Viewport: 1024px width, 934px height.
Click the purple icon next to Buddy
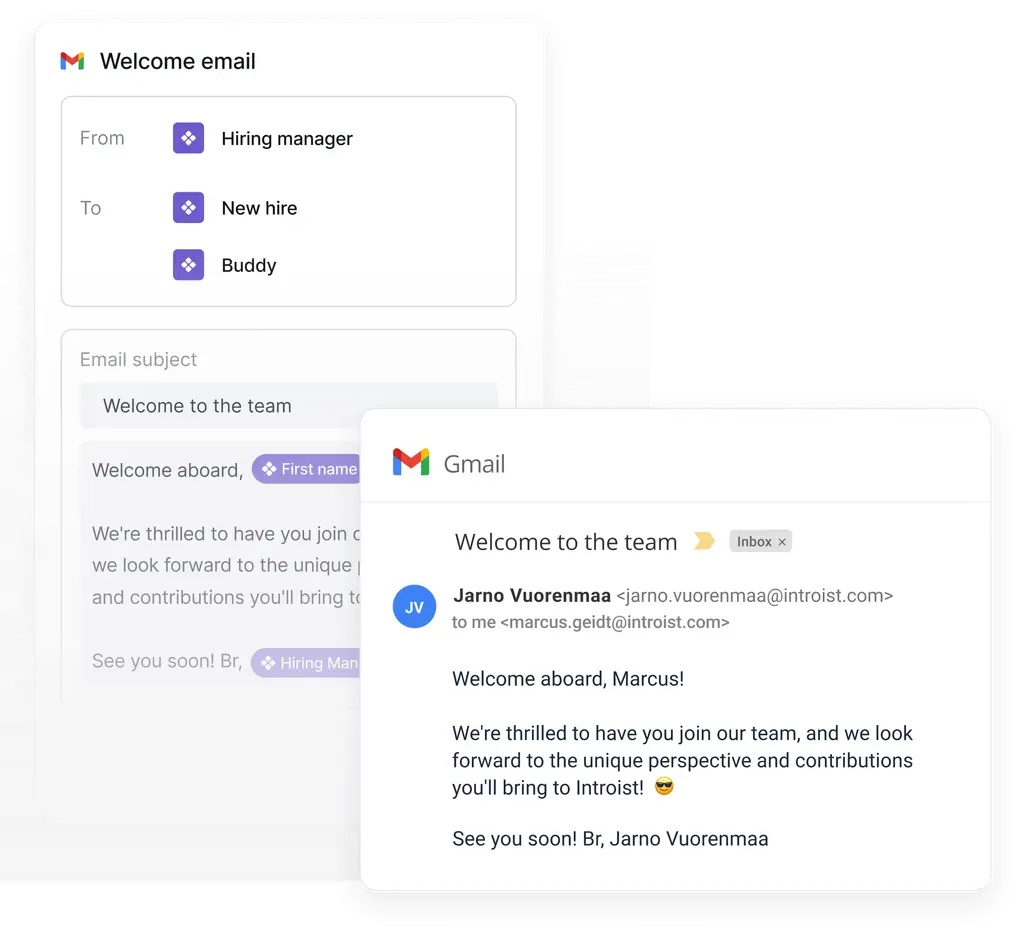(x=188, y=265)
